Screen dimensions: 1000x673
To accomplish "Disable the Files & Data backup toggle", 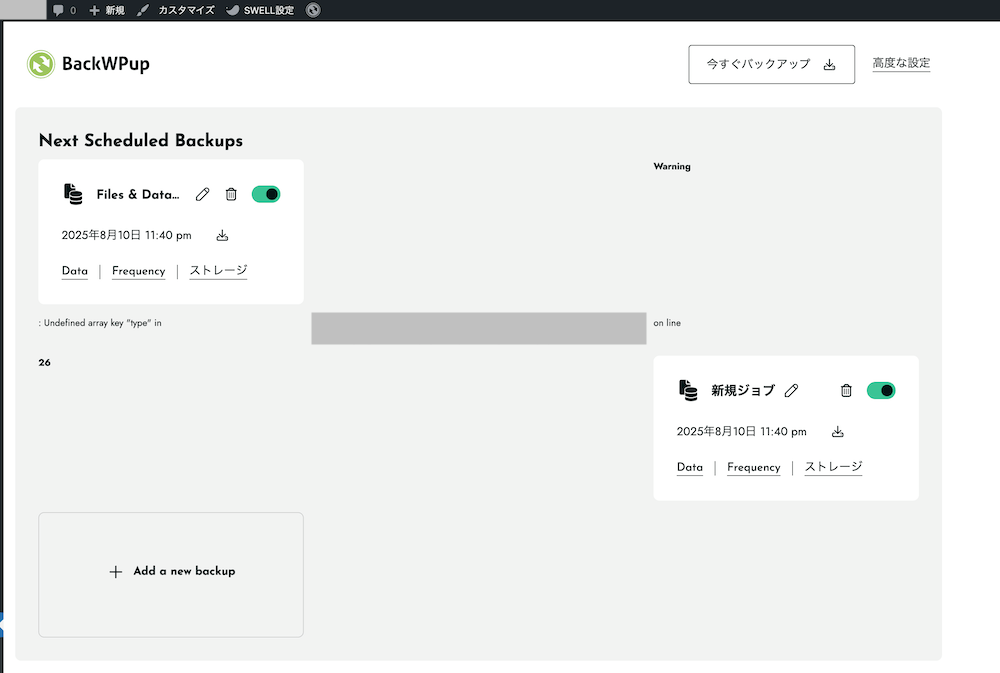I will (266, 194).
